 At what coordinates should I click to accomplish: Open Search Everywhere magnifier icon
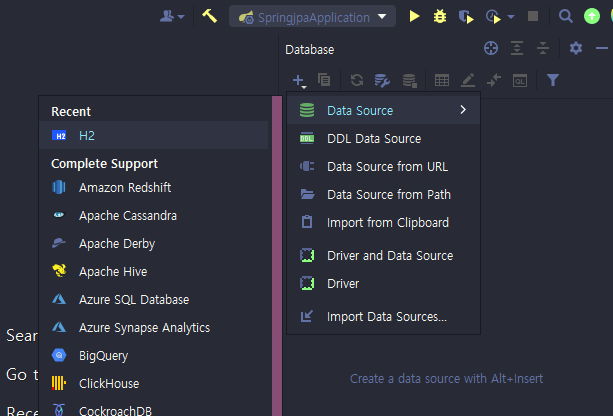[x=566, y=16]
